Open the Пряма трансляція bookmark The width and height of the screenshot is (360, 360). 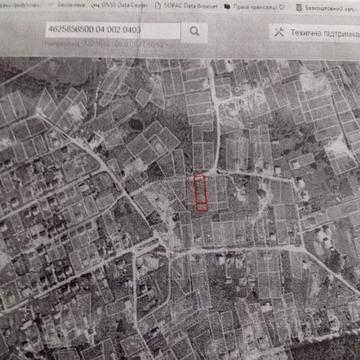(x=255, y=6)
